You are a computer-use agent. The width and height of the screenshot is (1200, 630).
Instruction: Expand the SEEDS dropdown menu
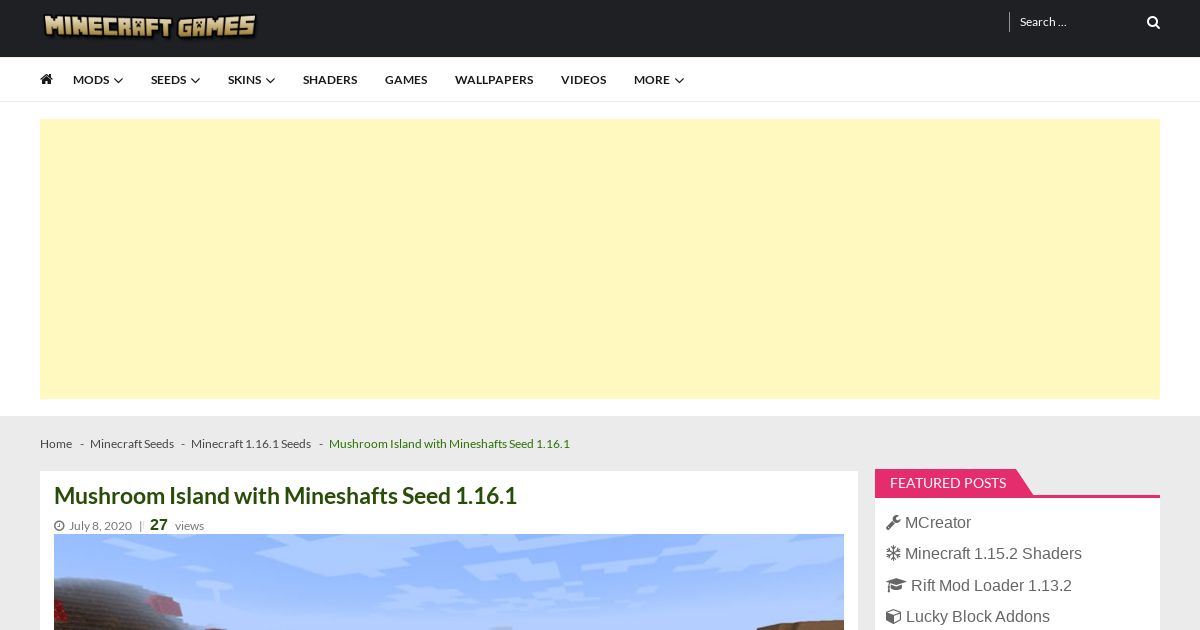pyautogui.click(x=175, y=80)
